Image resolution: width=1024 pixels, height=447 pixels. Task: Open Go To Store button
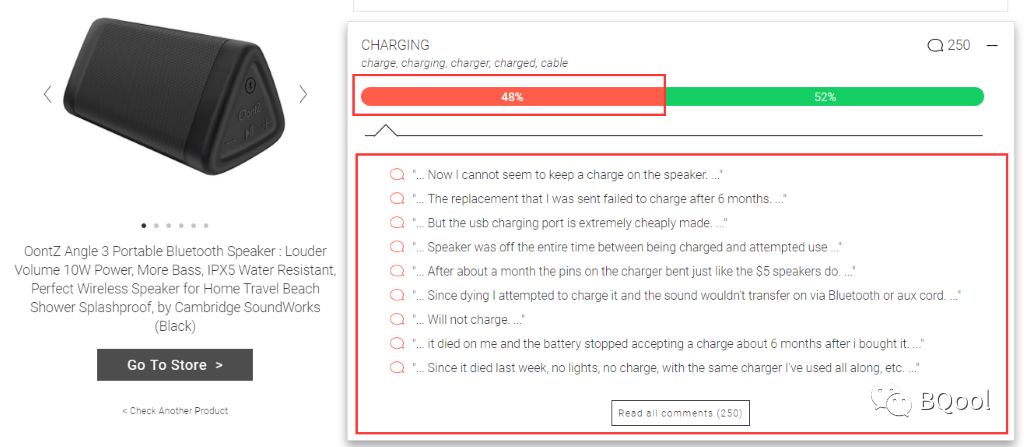(x=175, y=365)
